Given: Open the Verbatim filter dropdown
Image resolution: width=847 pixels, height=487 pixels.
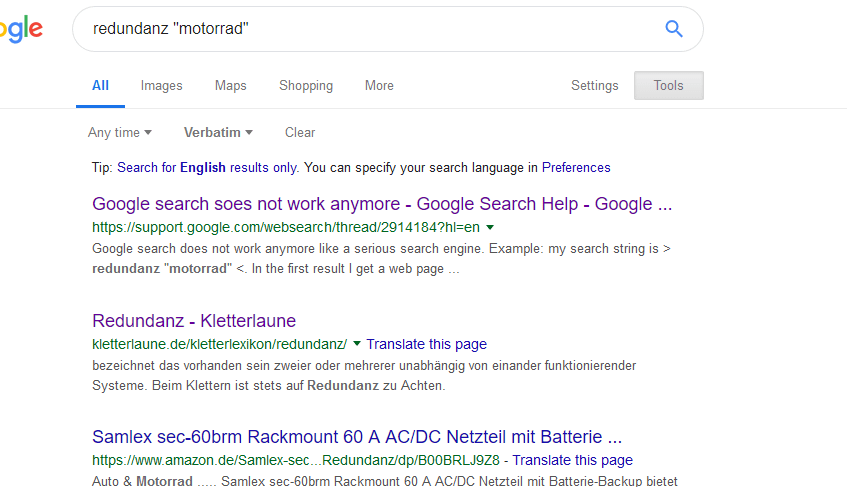Looking at the screenshot, I should click(x=218, y=132).
